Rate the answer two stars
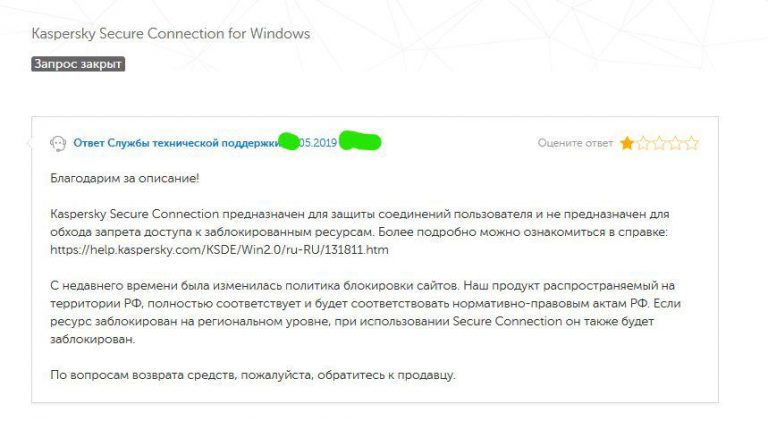Viewport: 768px width, 421px height. (x=643, y=143)
